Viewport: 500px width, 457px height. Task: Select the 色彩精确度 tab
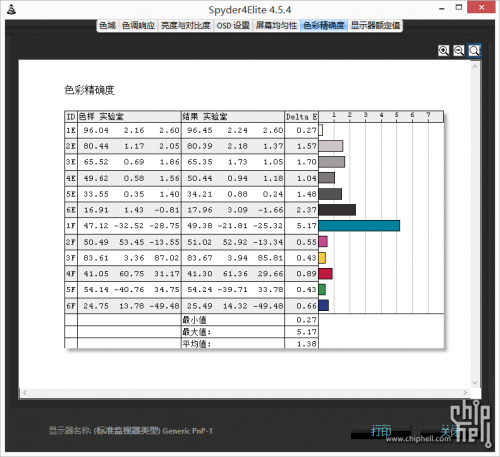[x=324, y=25]
